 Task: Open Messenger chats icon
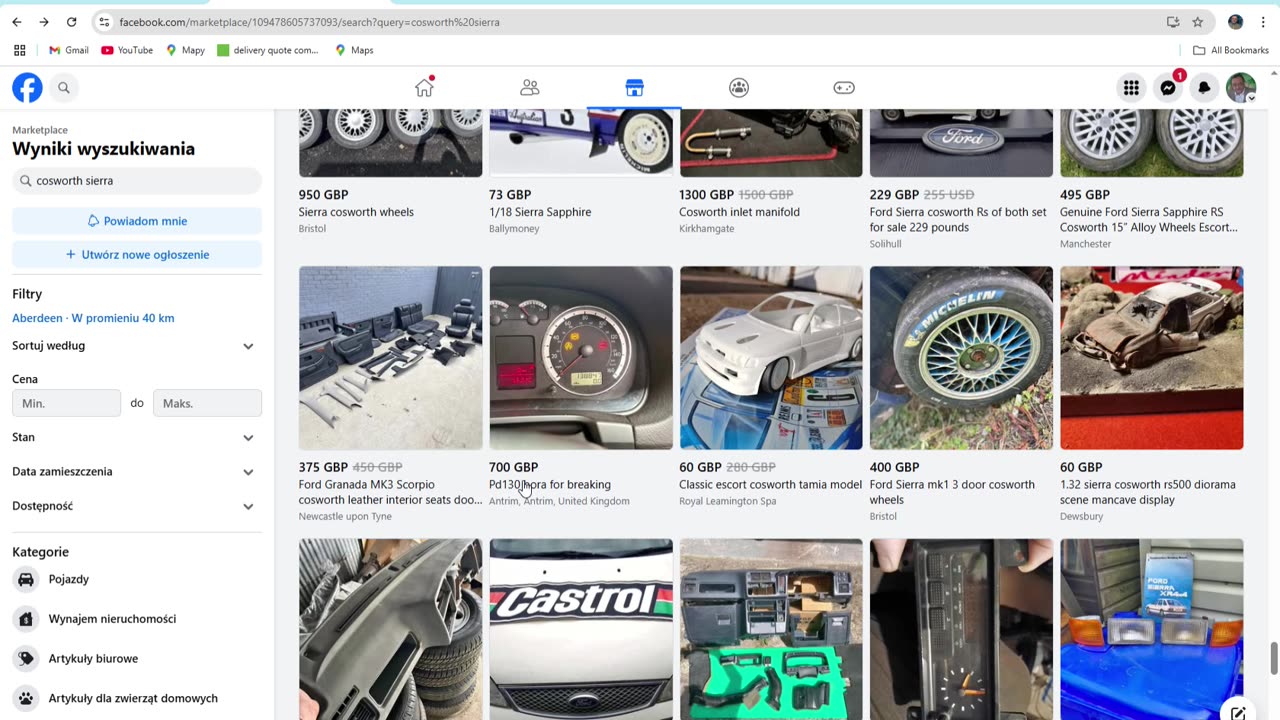(x=1168, y=88)
